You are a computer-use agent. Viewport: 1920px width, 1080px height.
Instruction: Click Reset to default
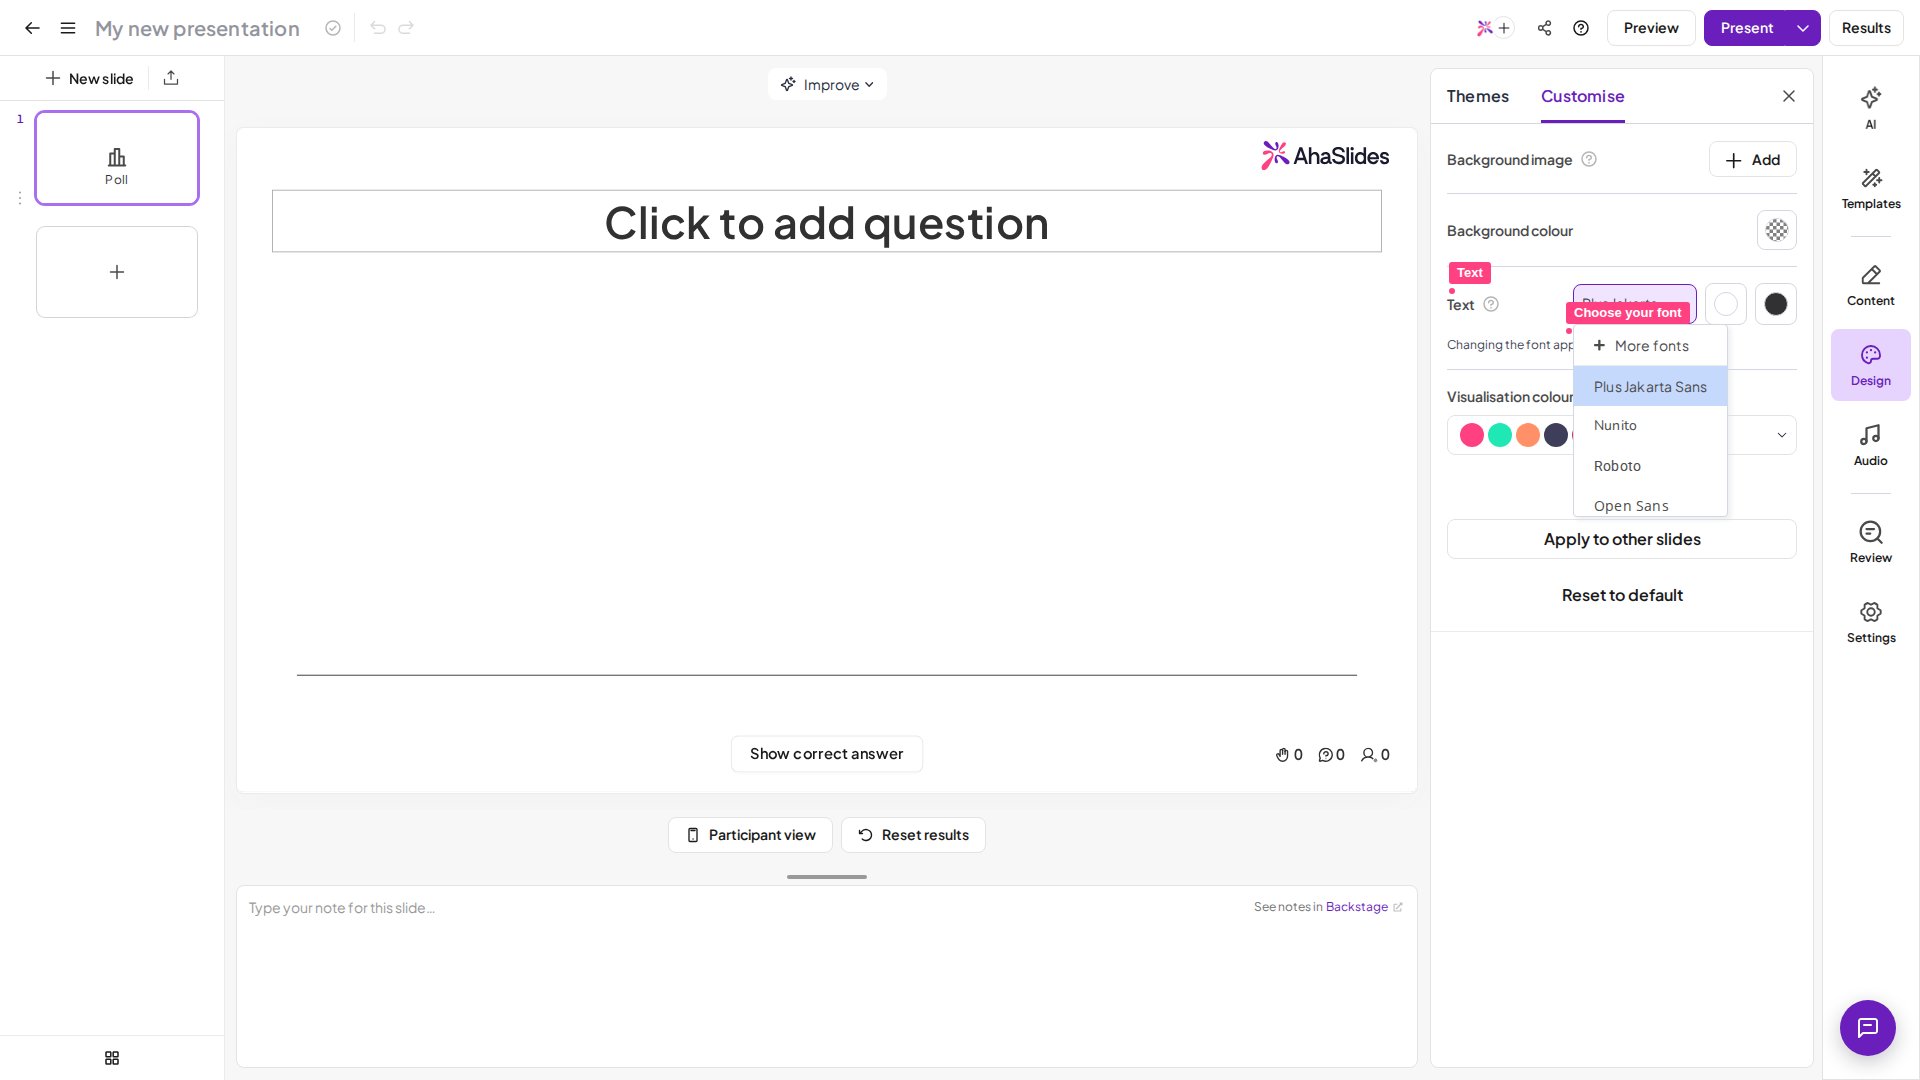[1622, 595]
